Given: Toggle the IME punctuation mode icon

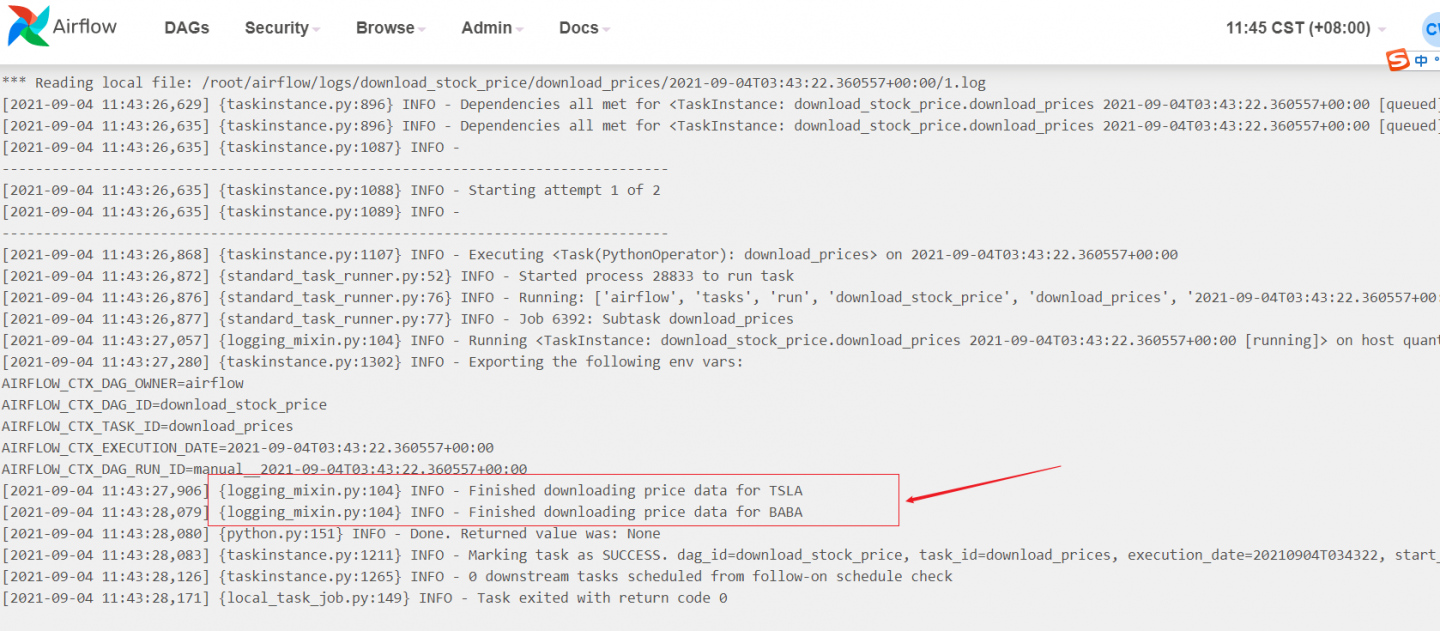Looking at the screenshot, I should pyautogui.click(x=1436, y=61).
